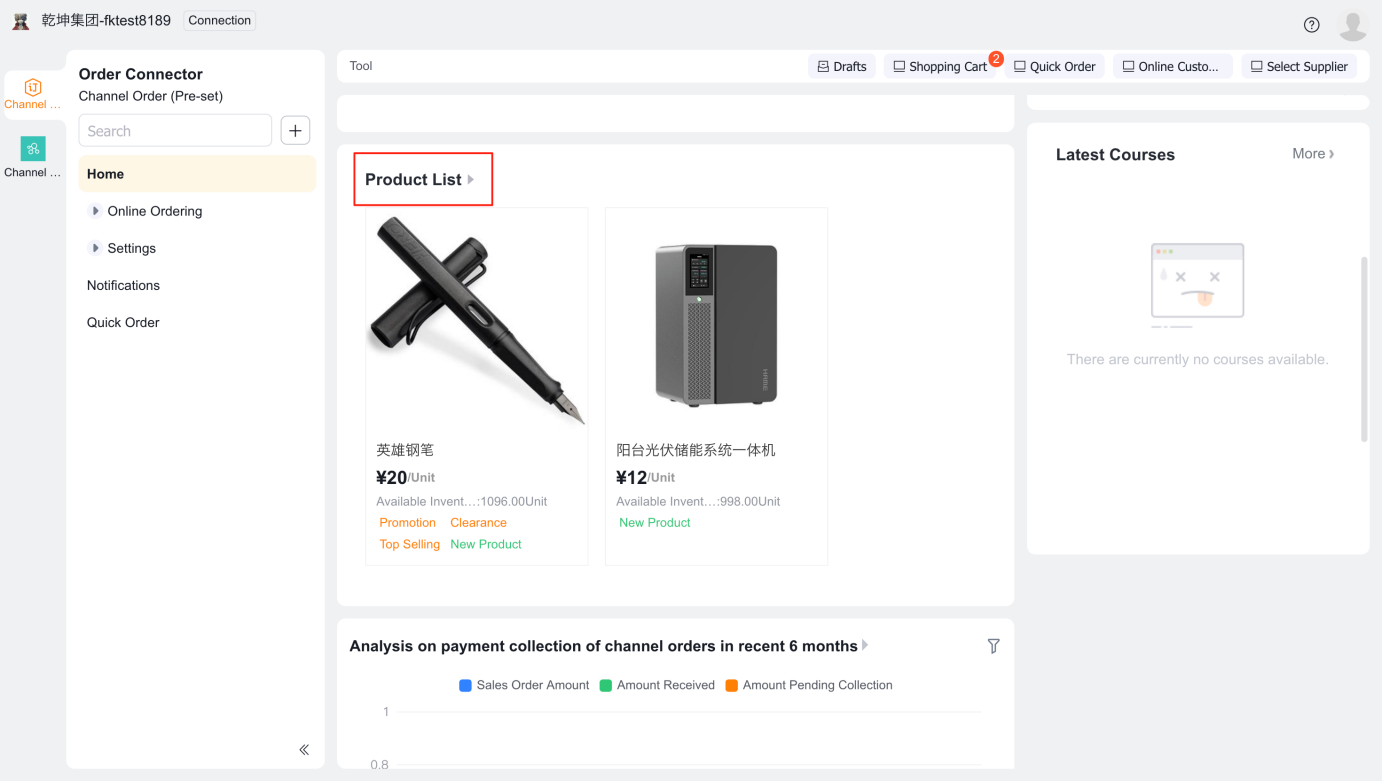Click the help question mark icon
This screenshot has width=1382, height=781.
tap(1311, 25)
